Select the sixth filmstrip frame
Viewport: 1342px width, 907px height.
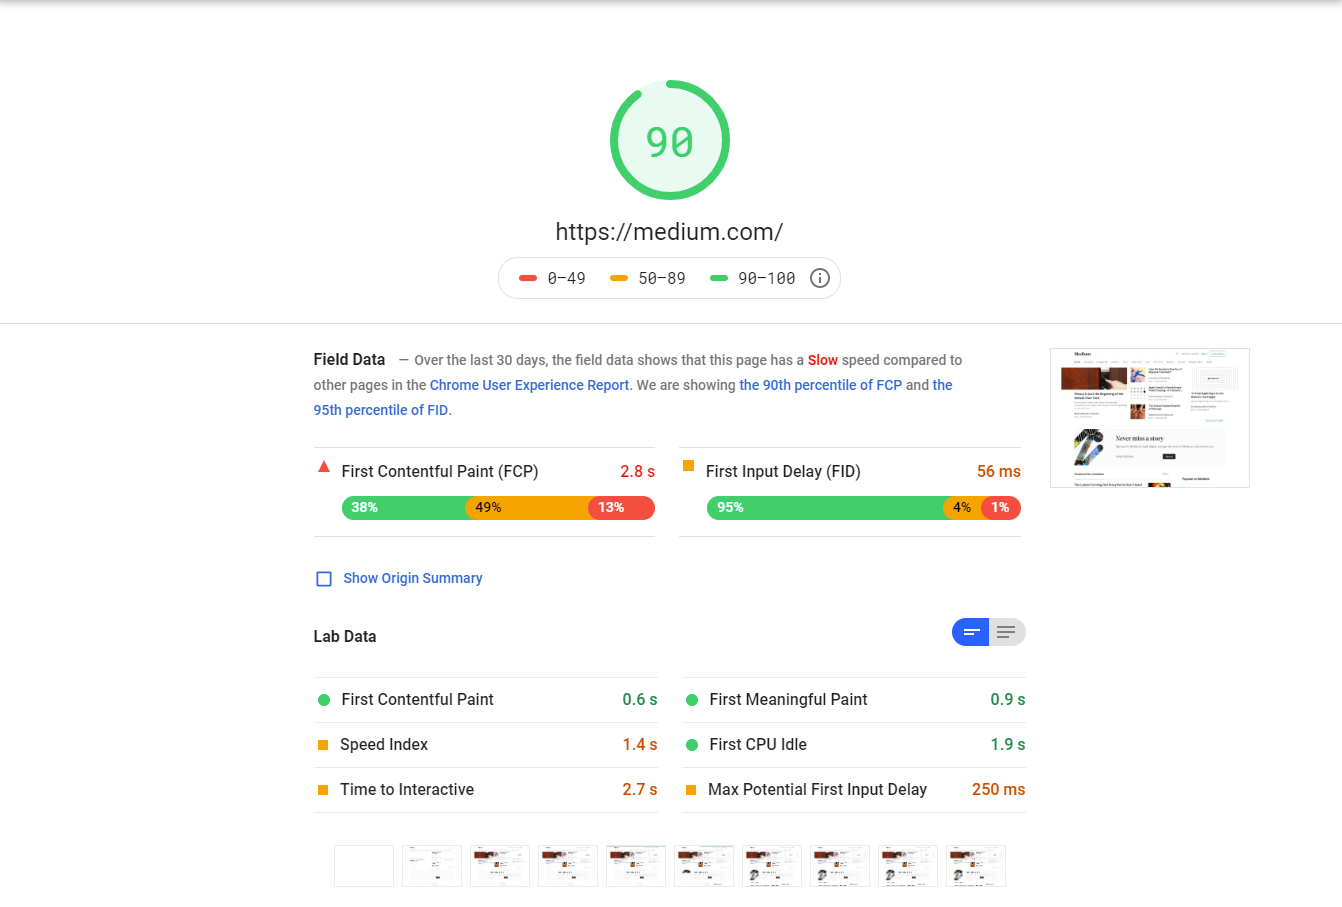click(x=704, y=866)
